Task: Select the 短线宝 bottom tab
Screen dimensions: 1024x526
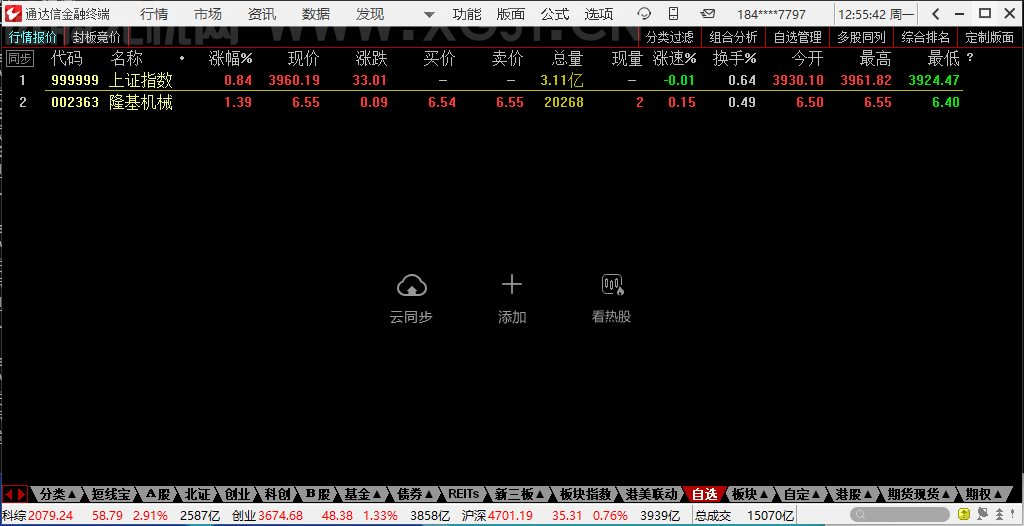Action: [x=110, y=494]
